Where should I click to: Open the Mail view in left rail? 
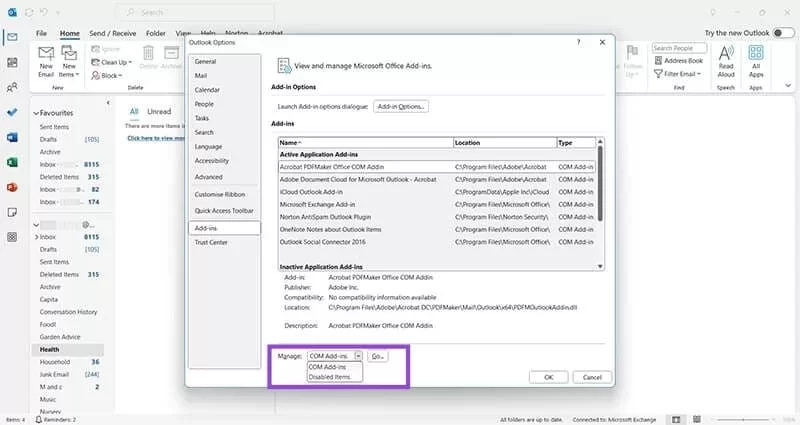click(x=12, y=37)
